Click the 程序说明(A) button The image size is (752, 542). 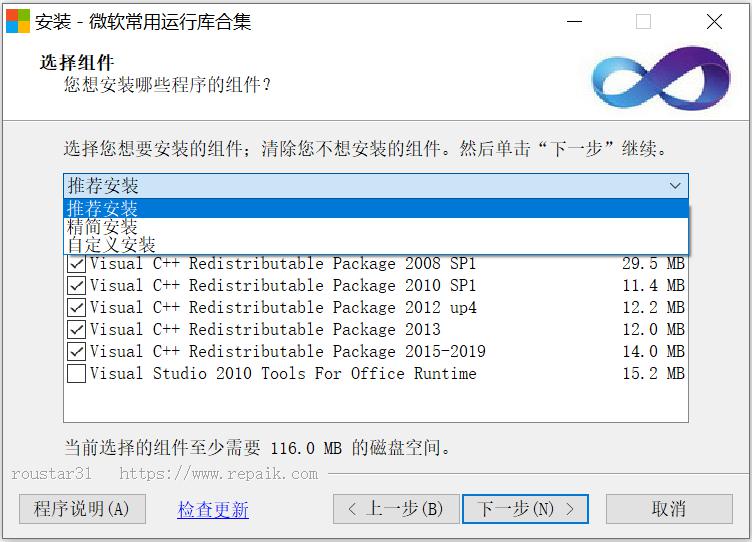pyautogui.click(x=82, y=509)
